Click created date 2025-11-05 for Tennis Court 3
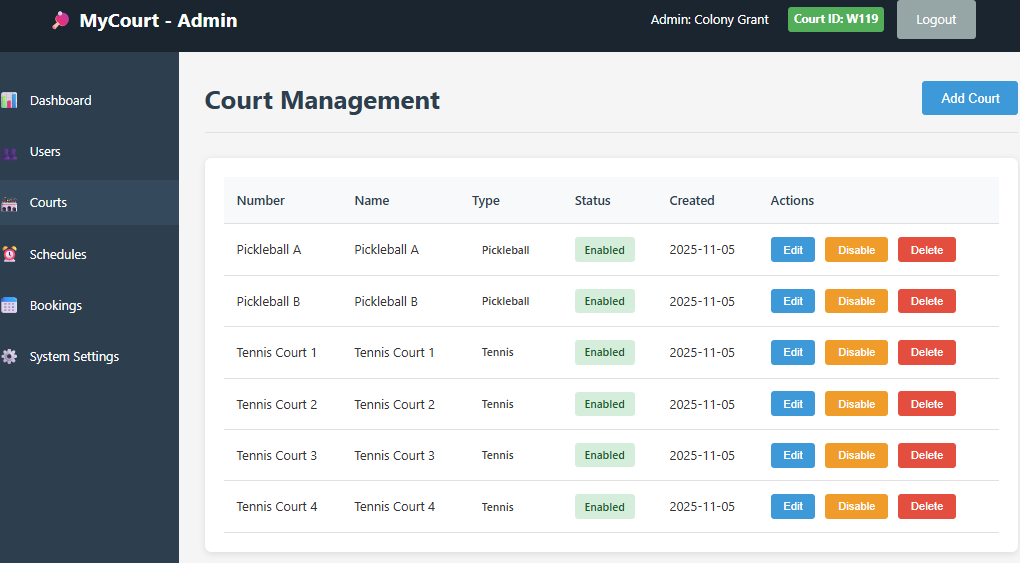Image resolution: width=1020 pixels, height=563 pixels. coord(702,456)
